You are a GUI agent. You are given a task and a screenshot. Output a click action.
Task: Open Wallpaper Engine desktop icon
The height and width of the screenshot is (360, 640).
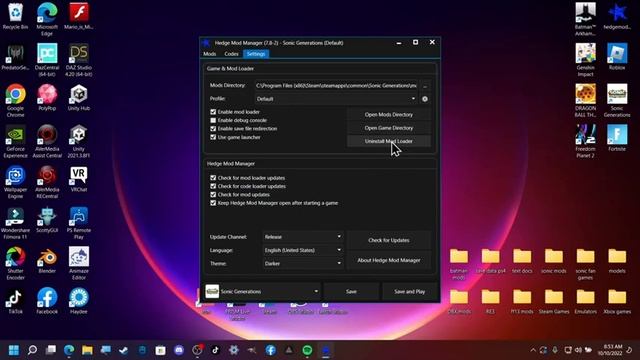pos(15,182)
